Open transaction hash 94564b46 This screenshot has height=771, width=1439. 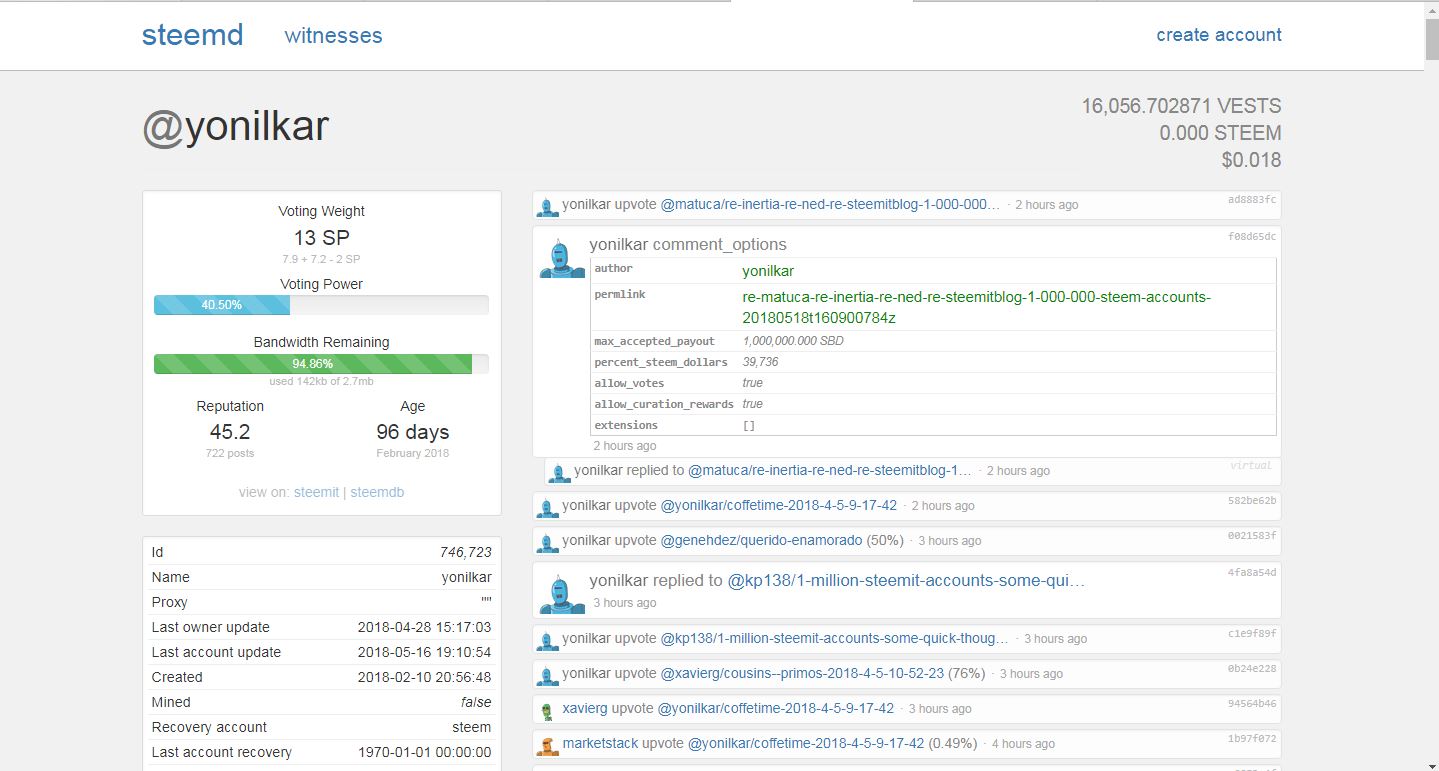point(1252,704)
